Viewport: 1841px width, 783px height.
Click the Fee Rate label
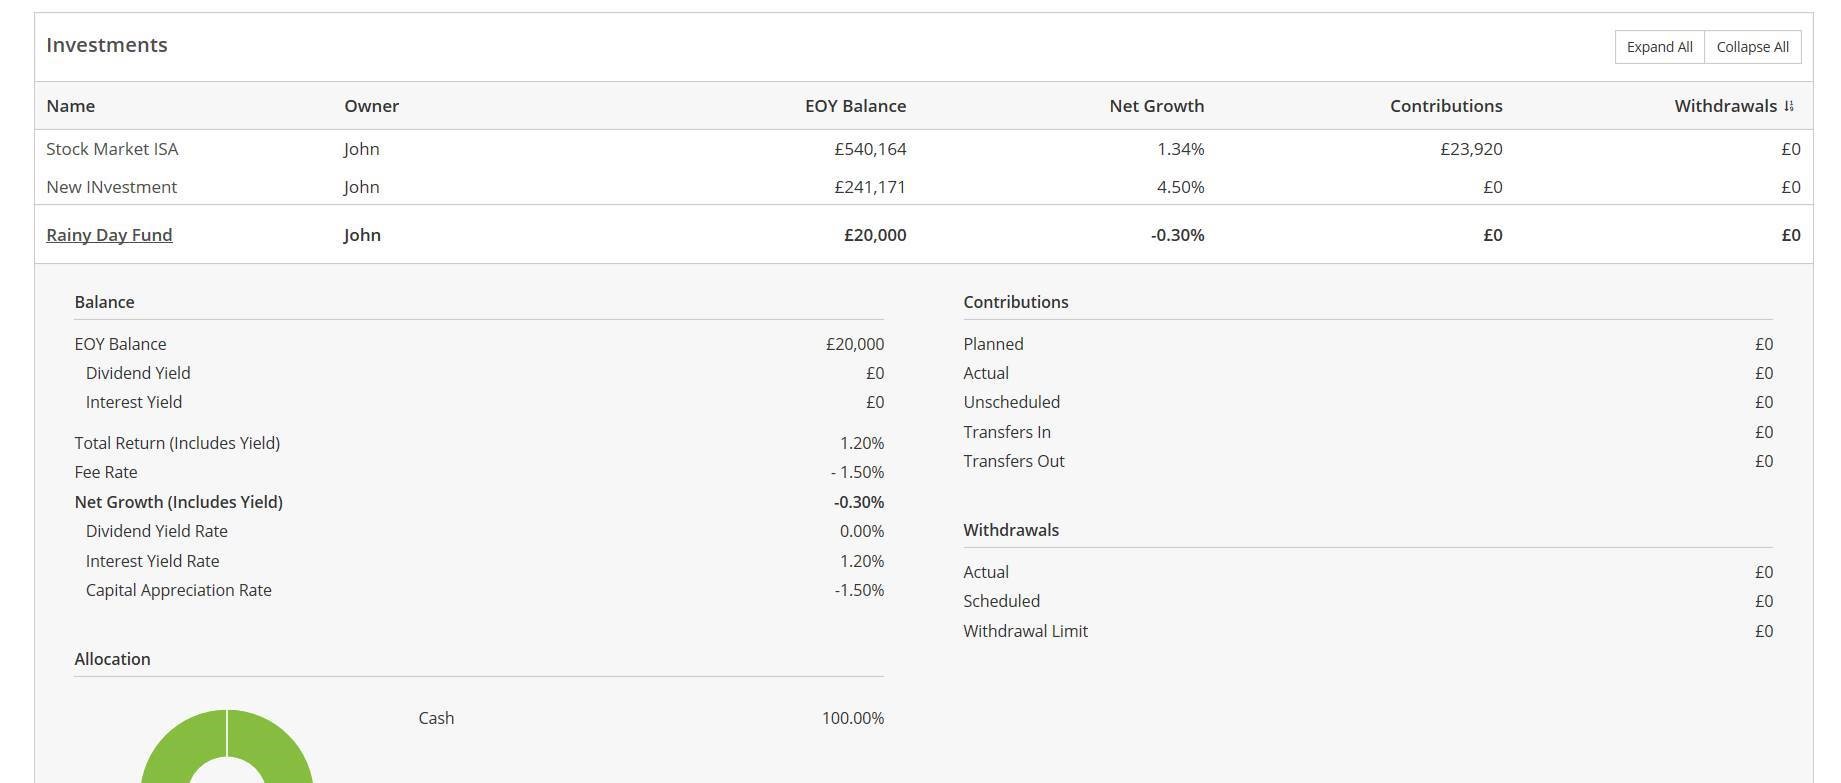click(106, 472)
